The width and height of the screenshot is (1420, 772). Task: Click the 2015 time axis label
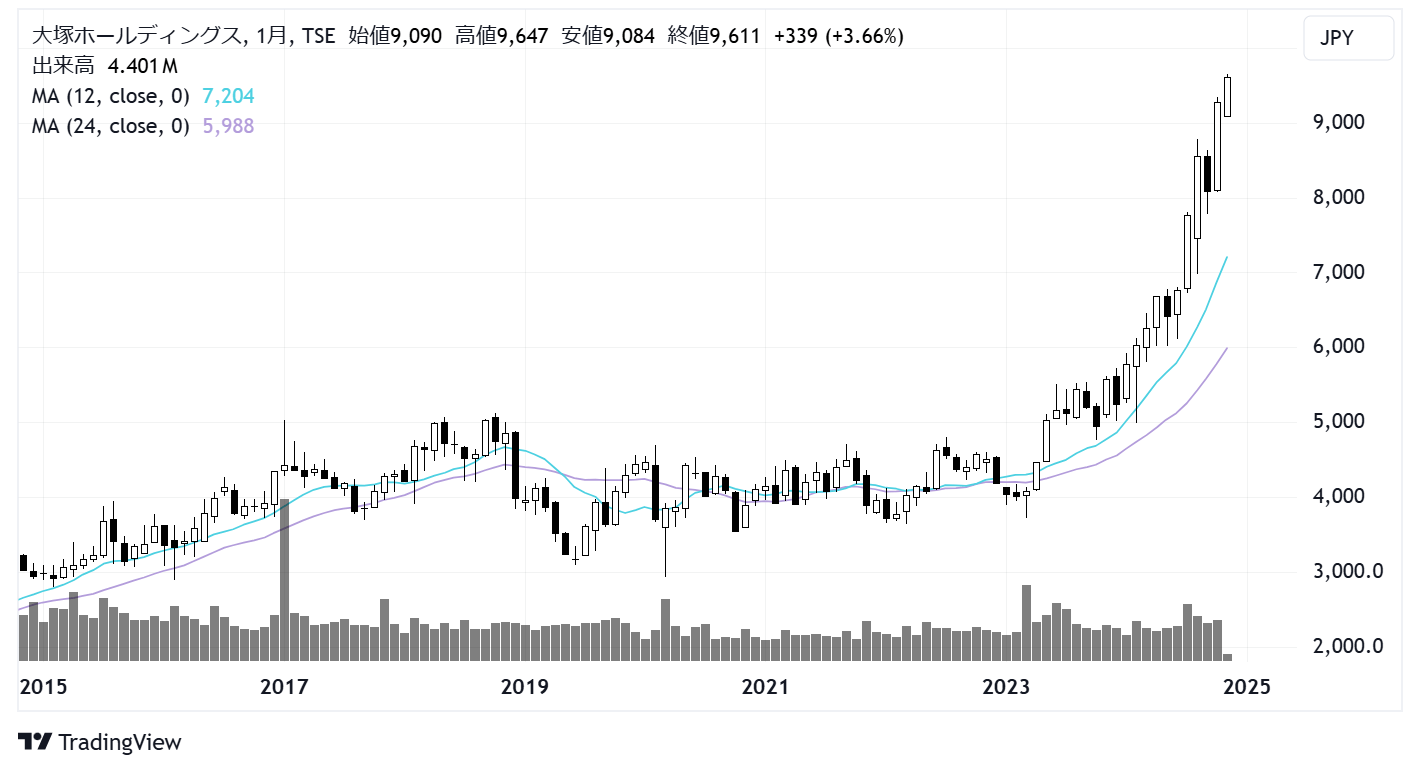[42, 688]
